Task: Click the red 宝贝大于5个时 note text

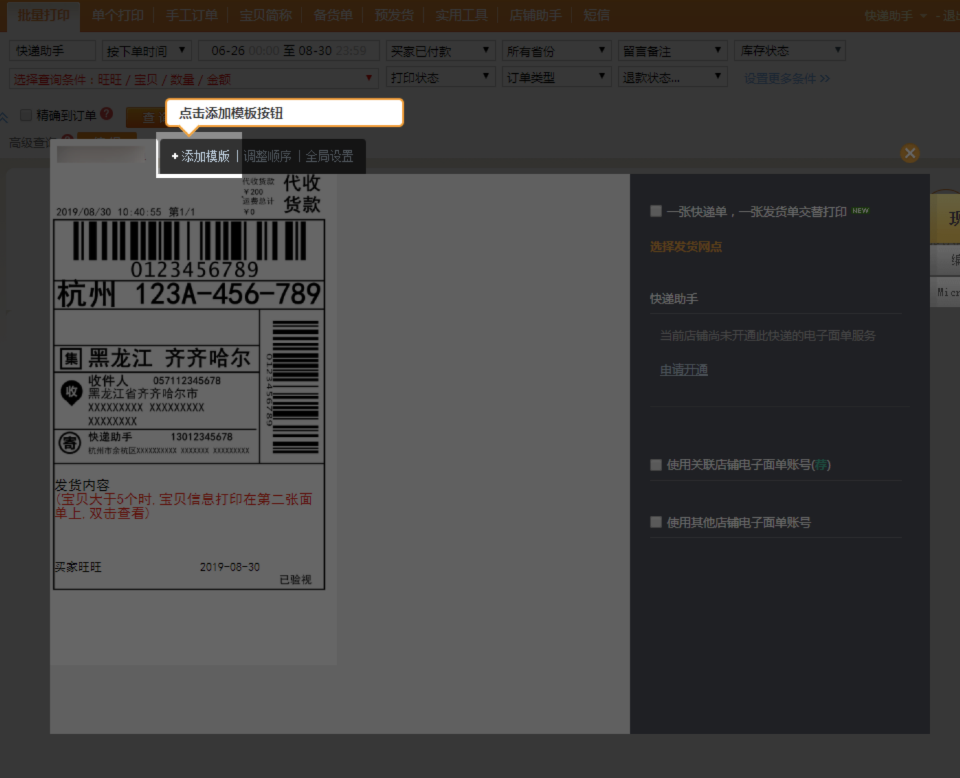Action: tap(184, 506)
